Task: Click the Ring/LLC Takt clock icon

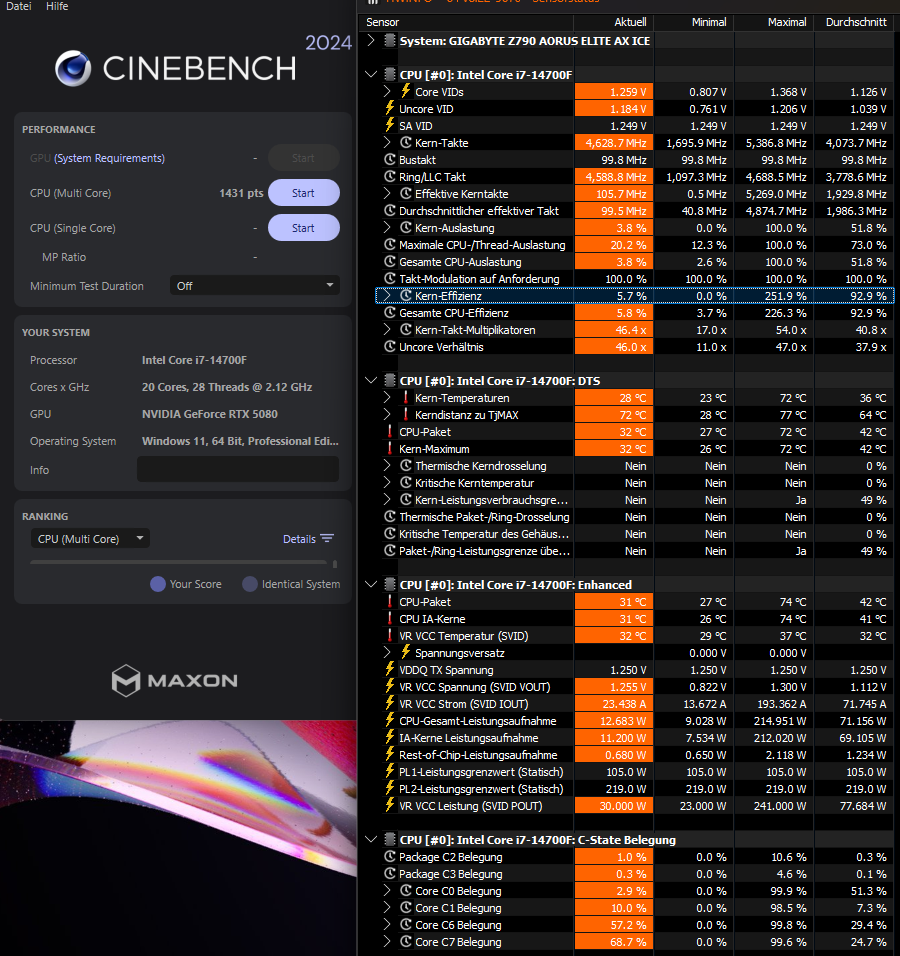Action: pos(390,177)
